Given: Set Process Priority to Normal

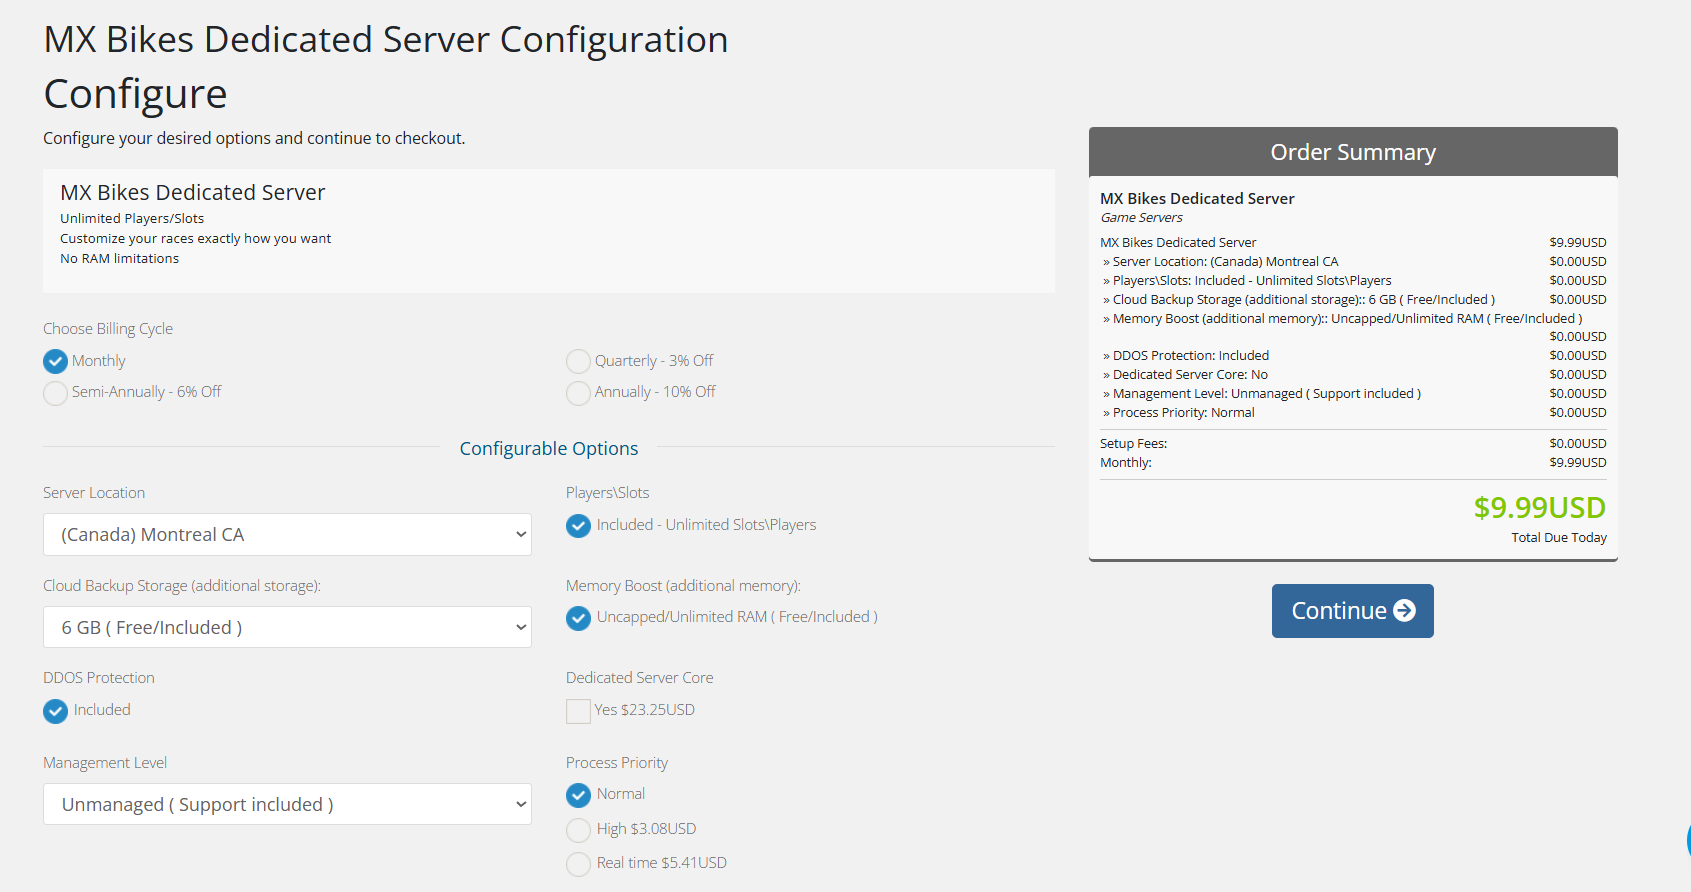Looking at the screenshot, I should [578, 795].
